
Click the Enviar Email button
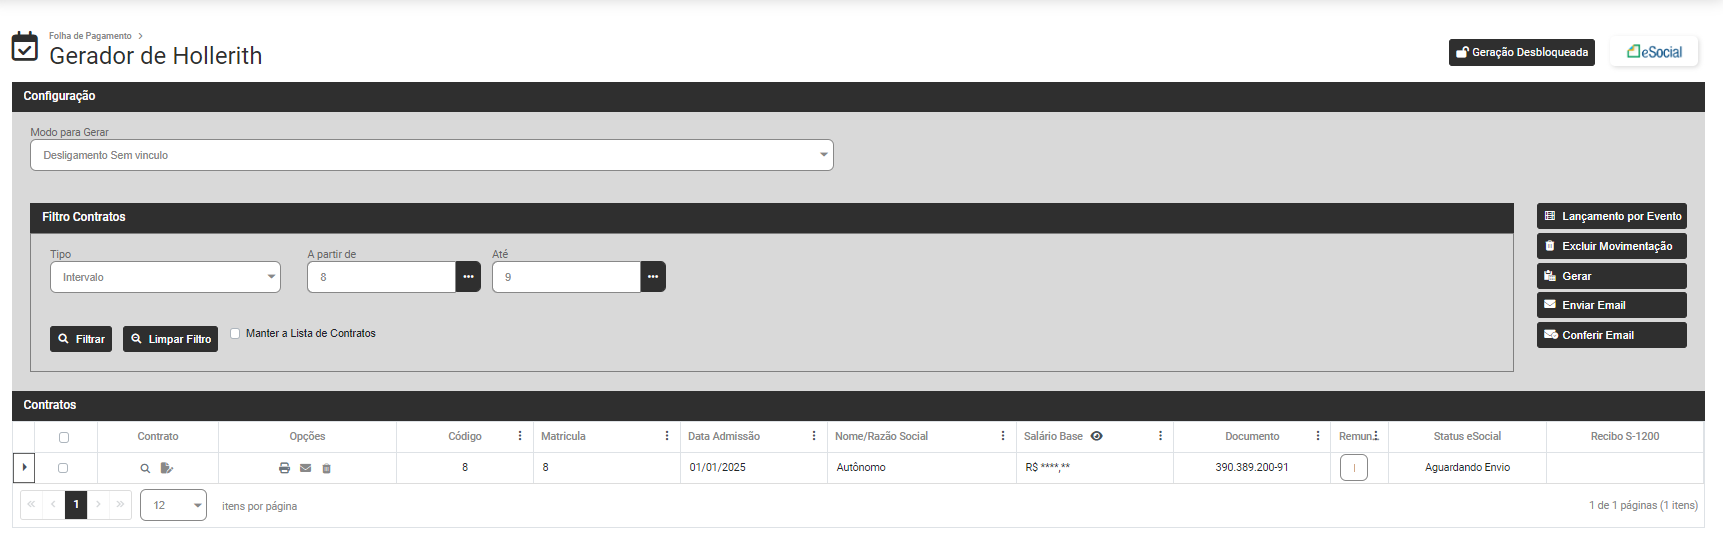pos(1612,305)
